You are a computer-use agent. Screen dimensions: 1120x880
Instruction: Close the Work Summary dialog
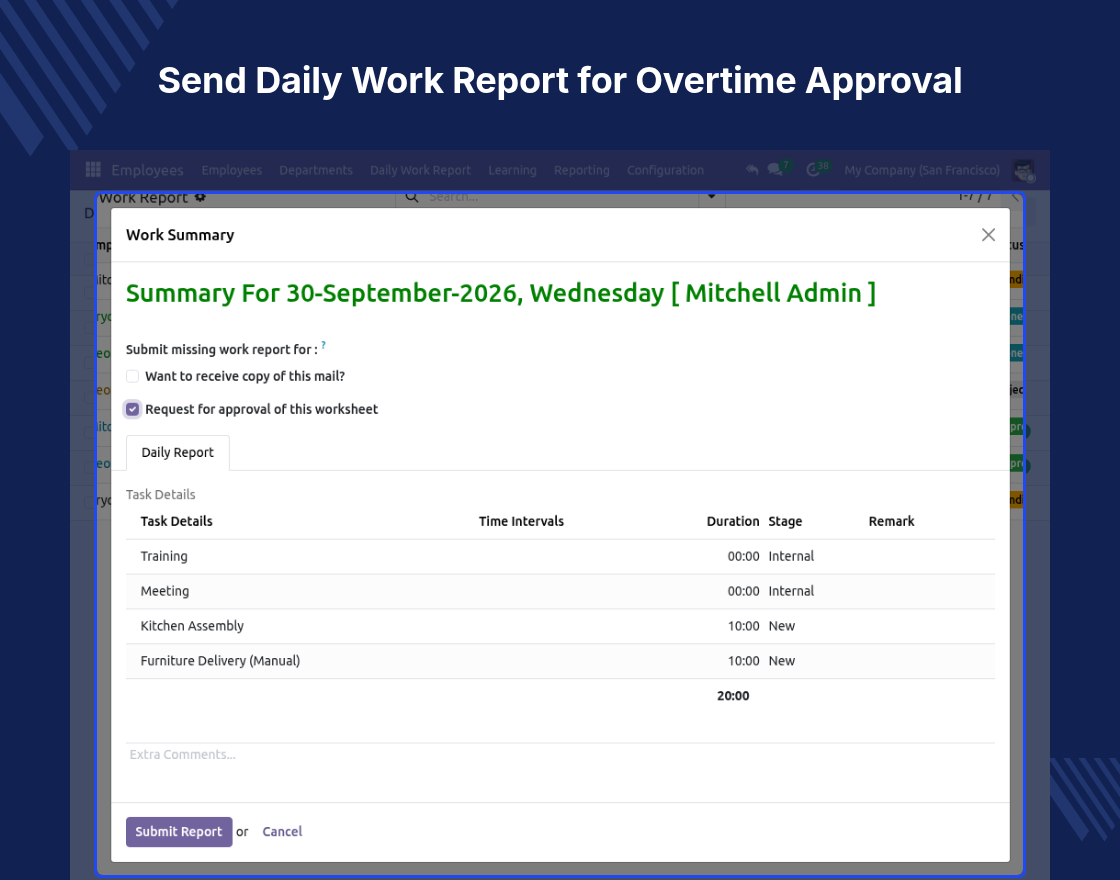[988, 235]
